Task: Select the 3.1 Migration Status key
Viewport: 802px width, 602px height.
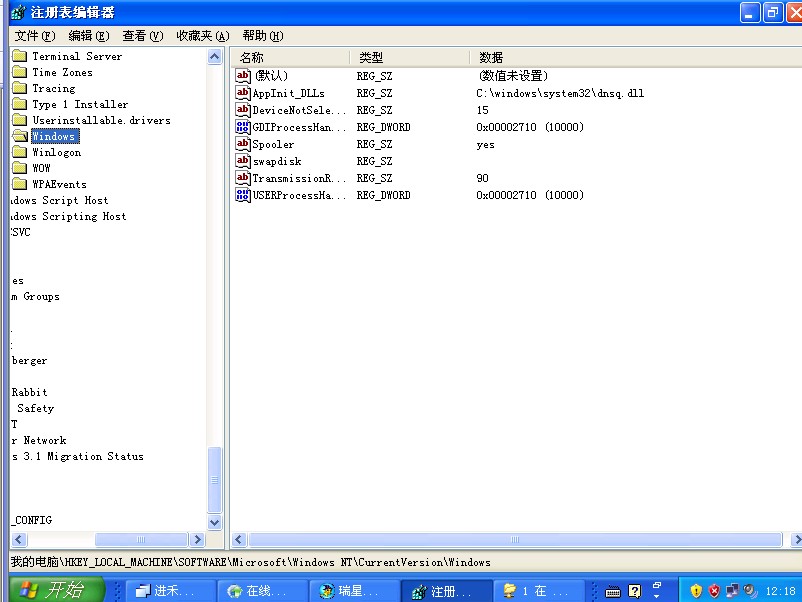Action: pyautogui.click(x=78, y=456)
